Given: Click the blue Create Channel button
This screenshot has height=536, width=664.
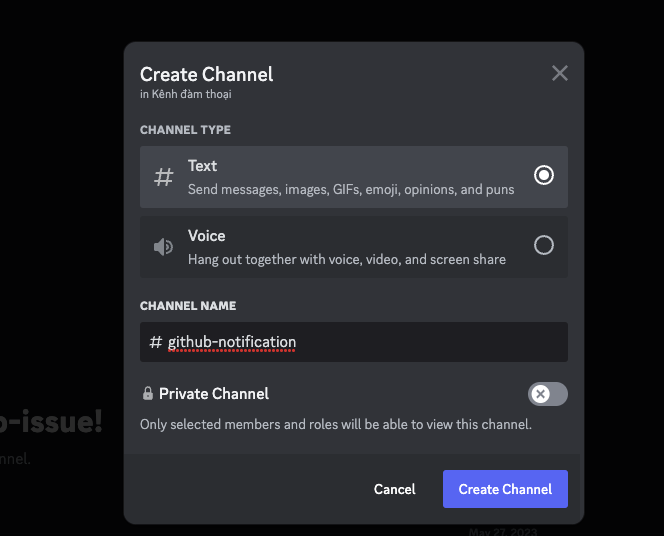Looking at the screenshot, I should [505, 489].
